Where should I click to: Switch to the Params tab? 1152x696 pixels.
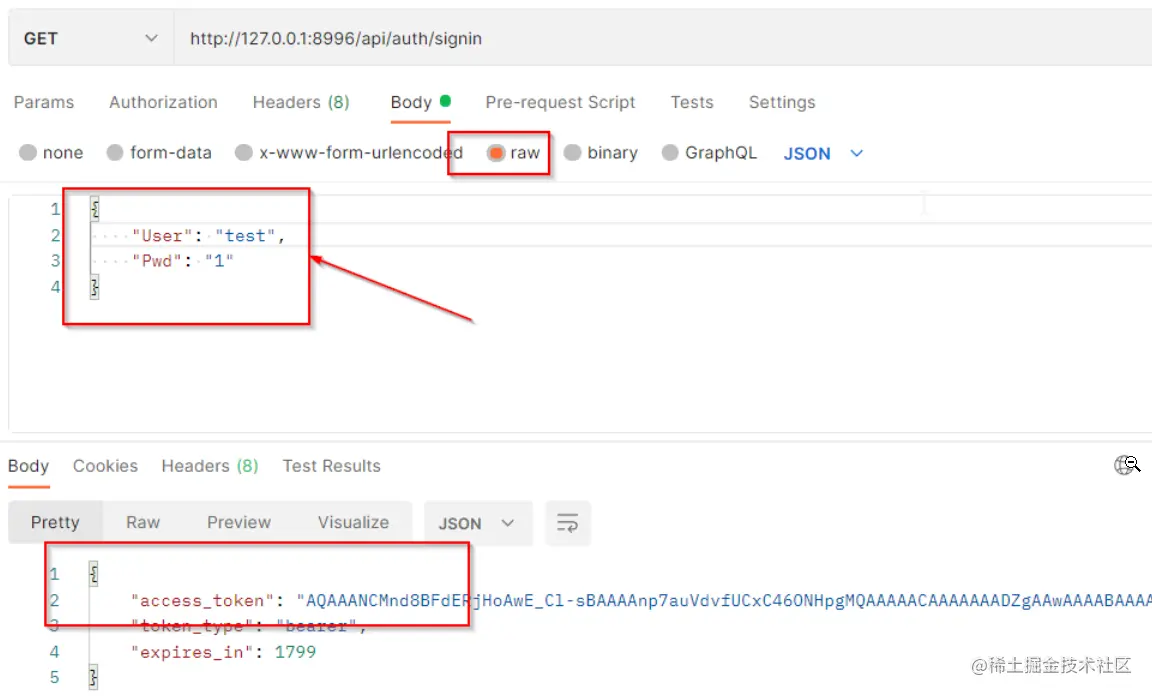pos(44,102)
